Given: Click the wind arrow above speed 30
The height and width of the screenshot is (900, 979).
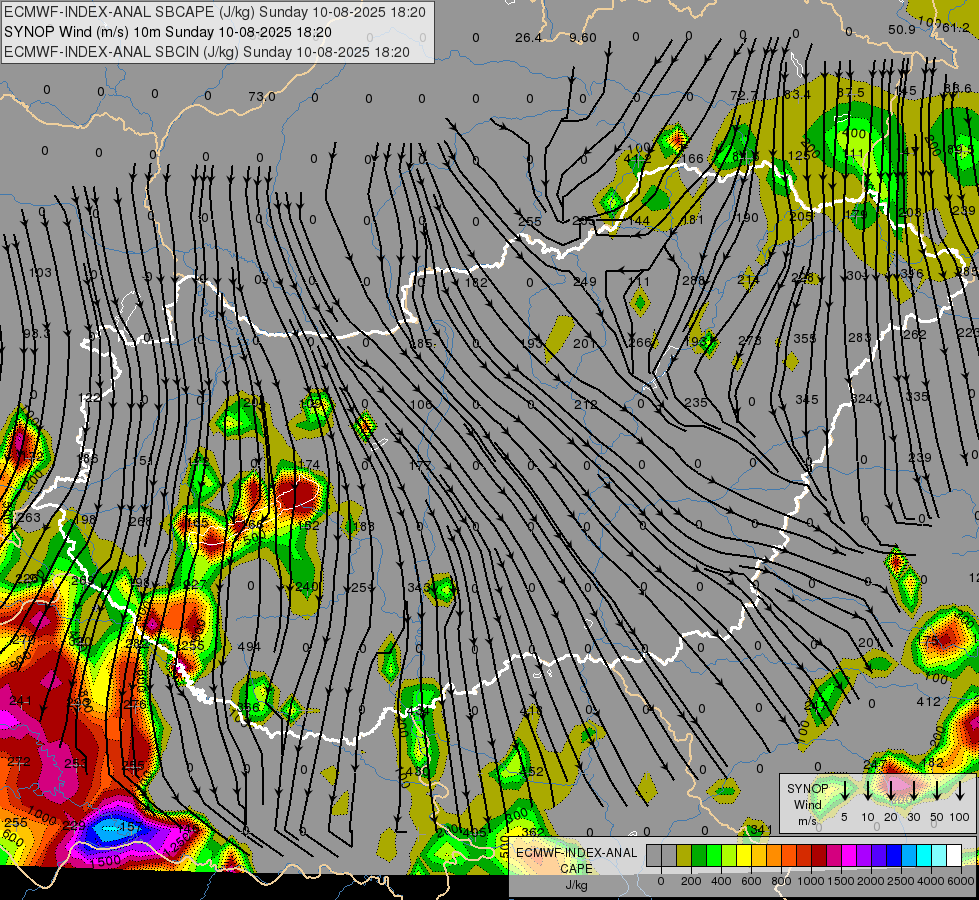Looking at the screenshot, I should 914,790.
